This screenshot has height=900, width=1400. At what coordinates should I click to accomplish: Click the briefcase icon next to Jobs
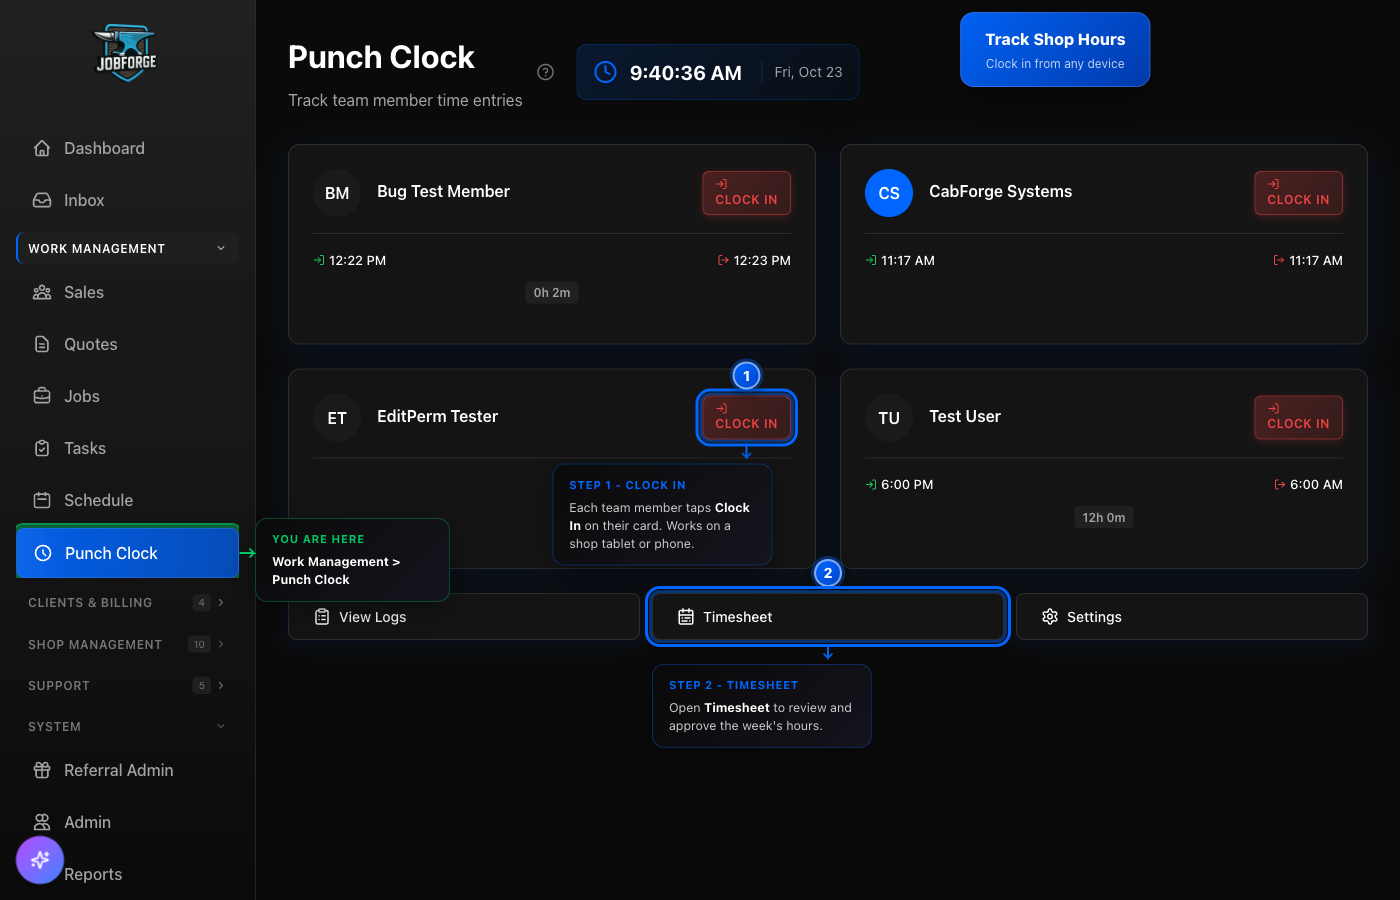pos(42,396)
